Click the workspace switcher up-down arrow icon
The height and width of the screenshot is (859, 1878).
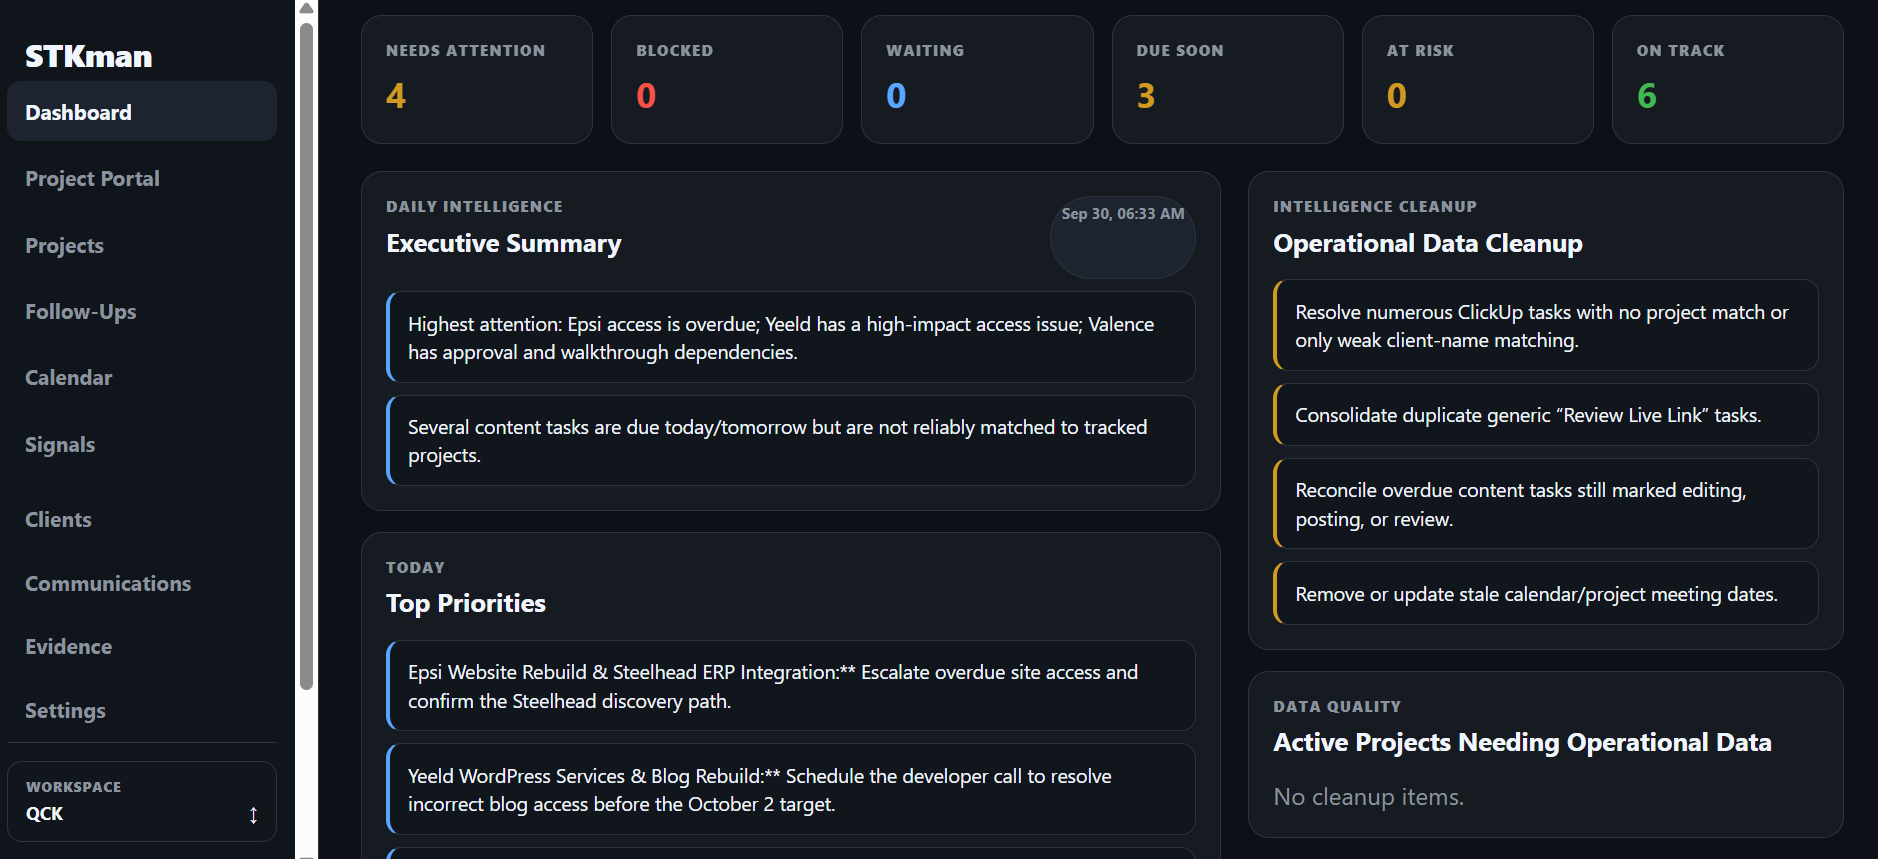click(x=254, y=815)
